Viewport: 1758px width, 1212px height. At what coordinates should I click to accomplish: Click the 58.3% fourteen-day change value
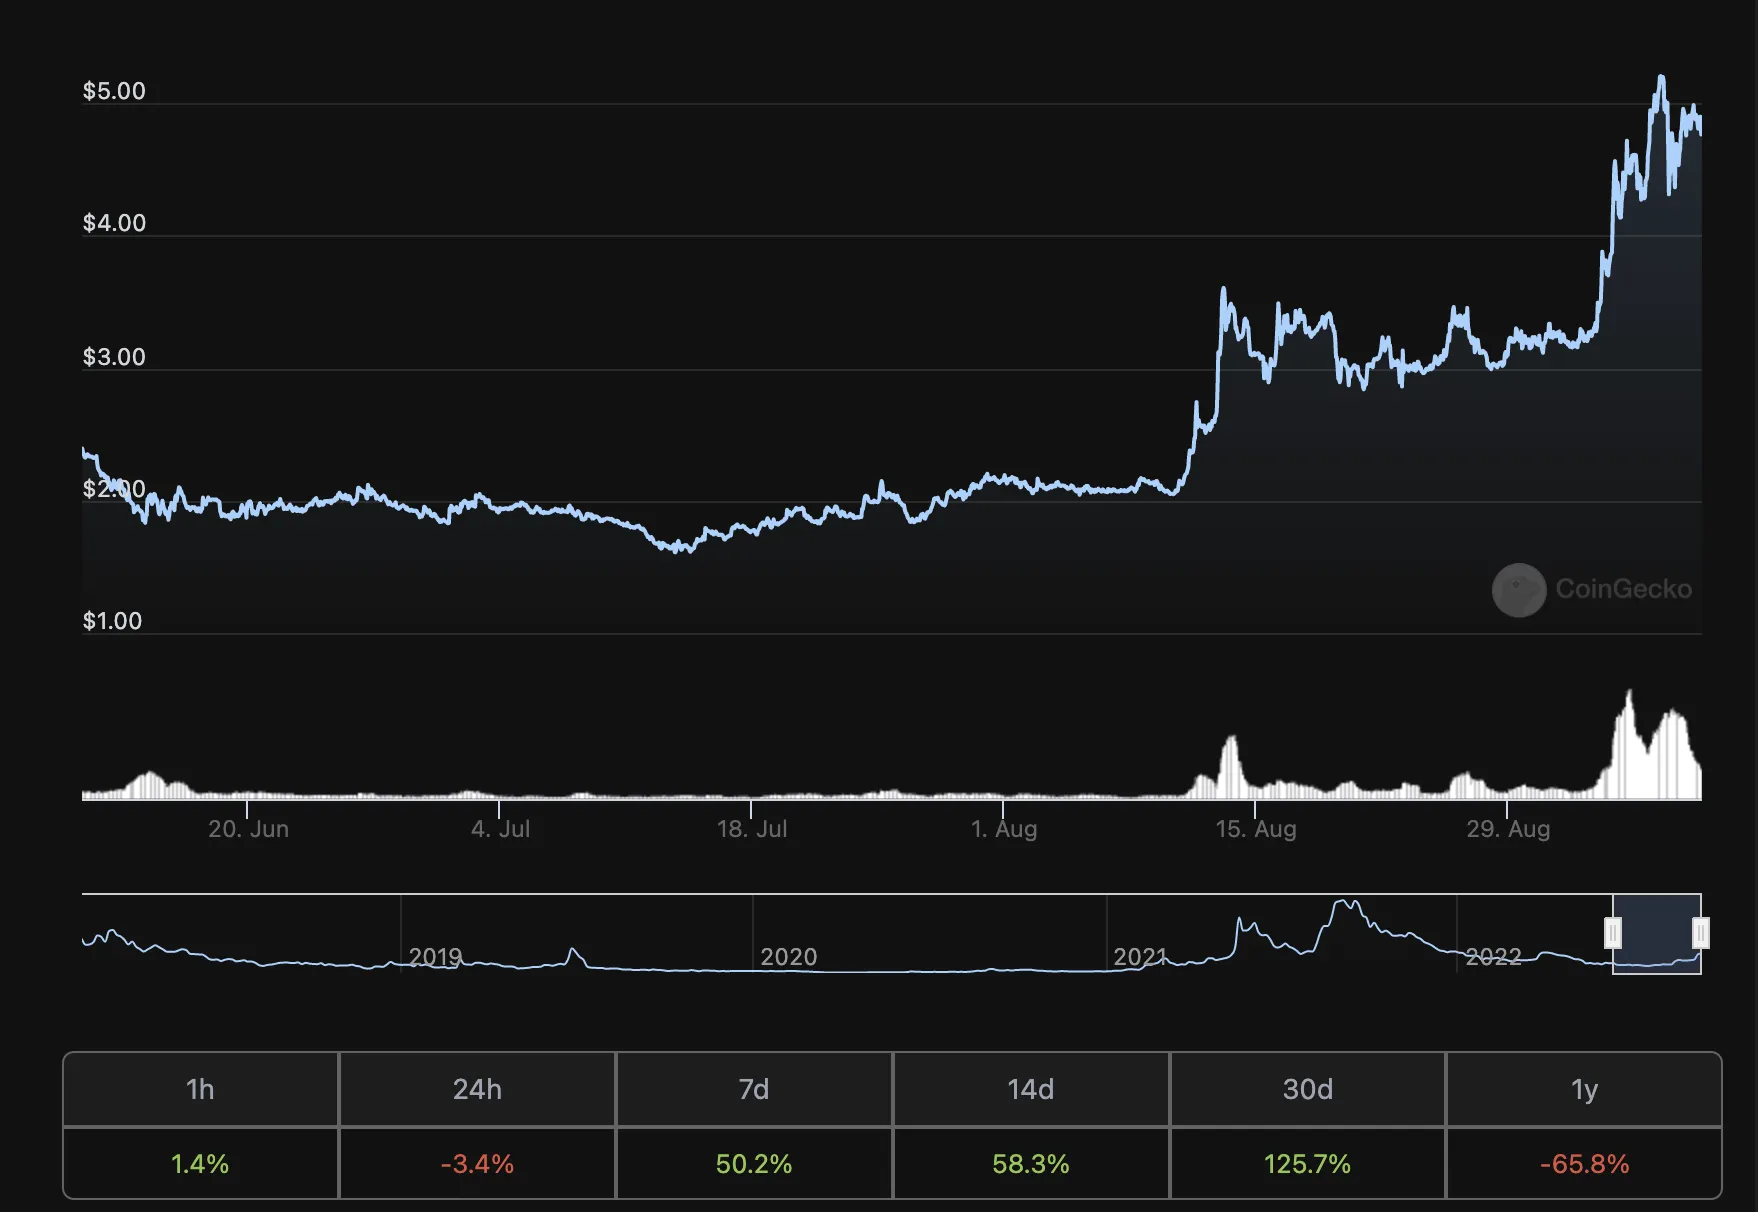pyautogui.click(x=1031, y=1164)
